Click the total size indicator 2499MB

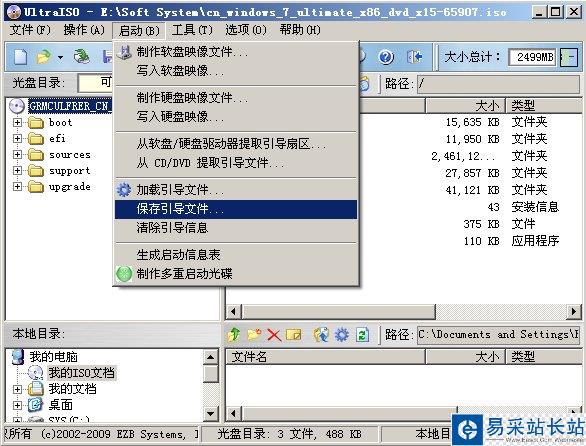(533, 57)
